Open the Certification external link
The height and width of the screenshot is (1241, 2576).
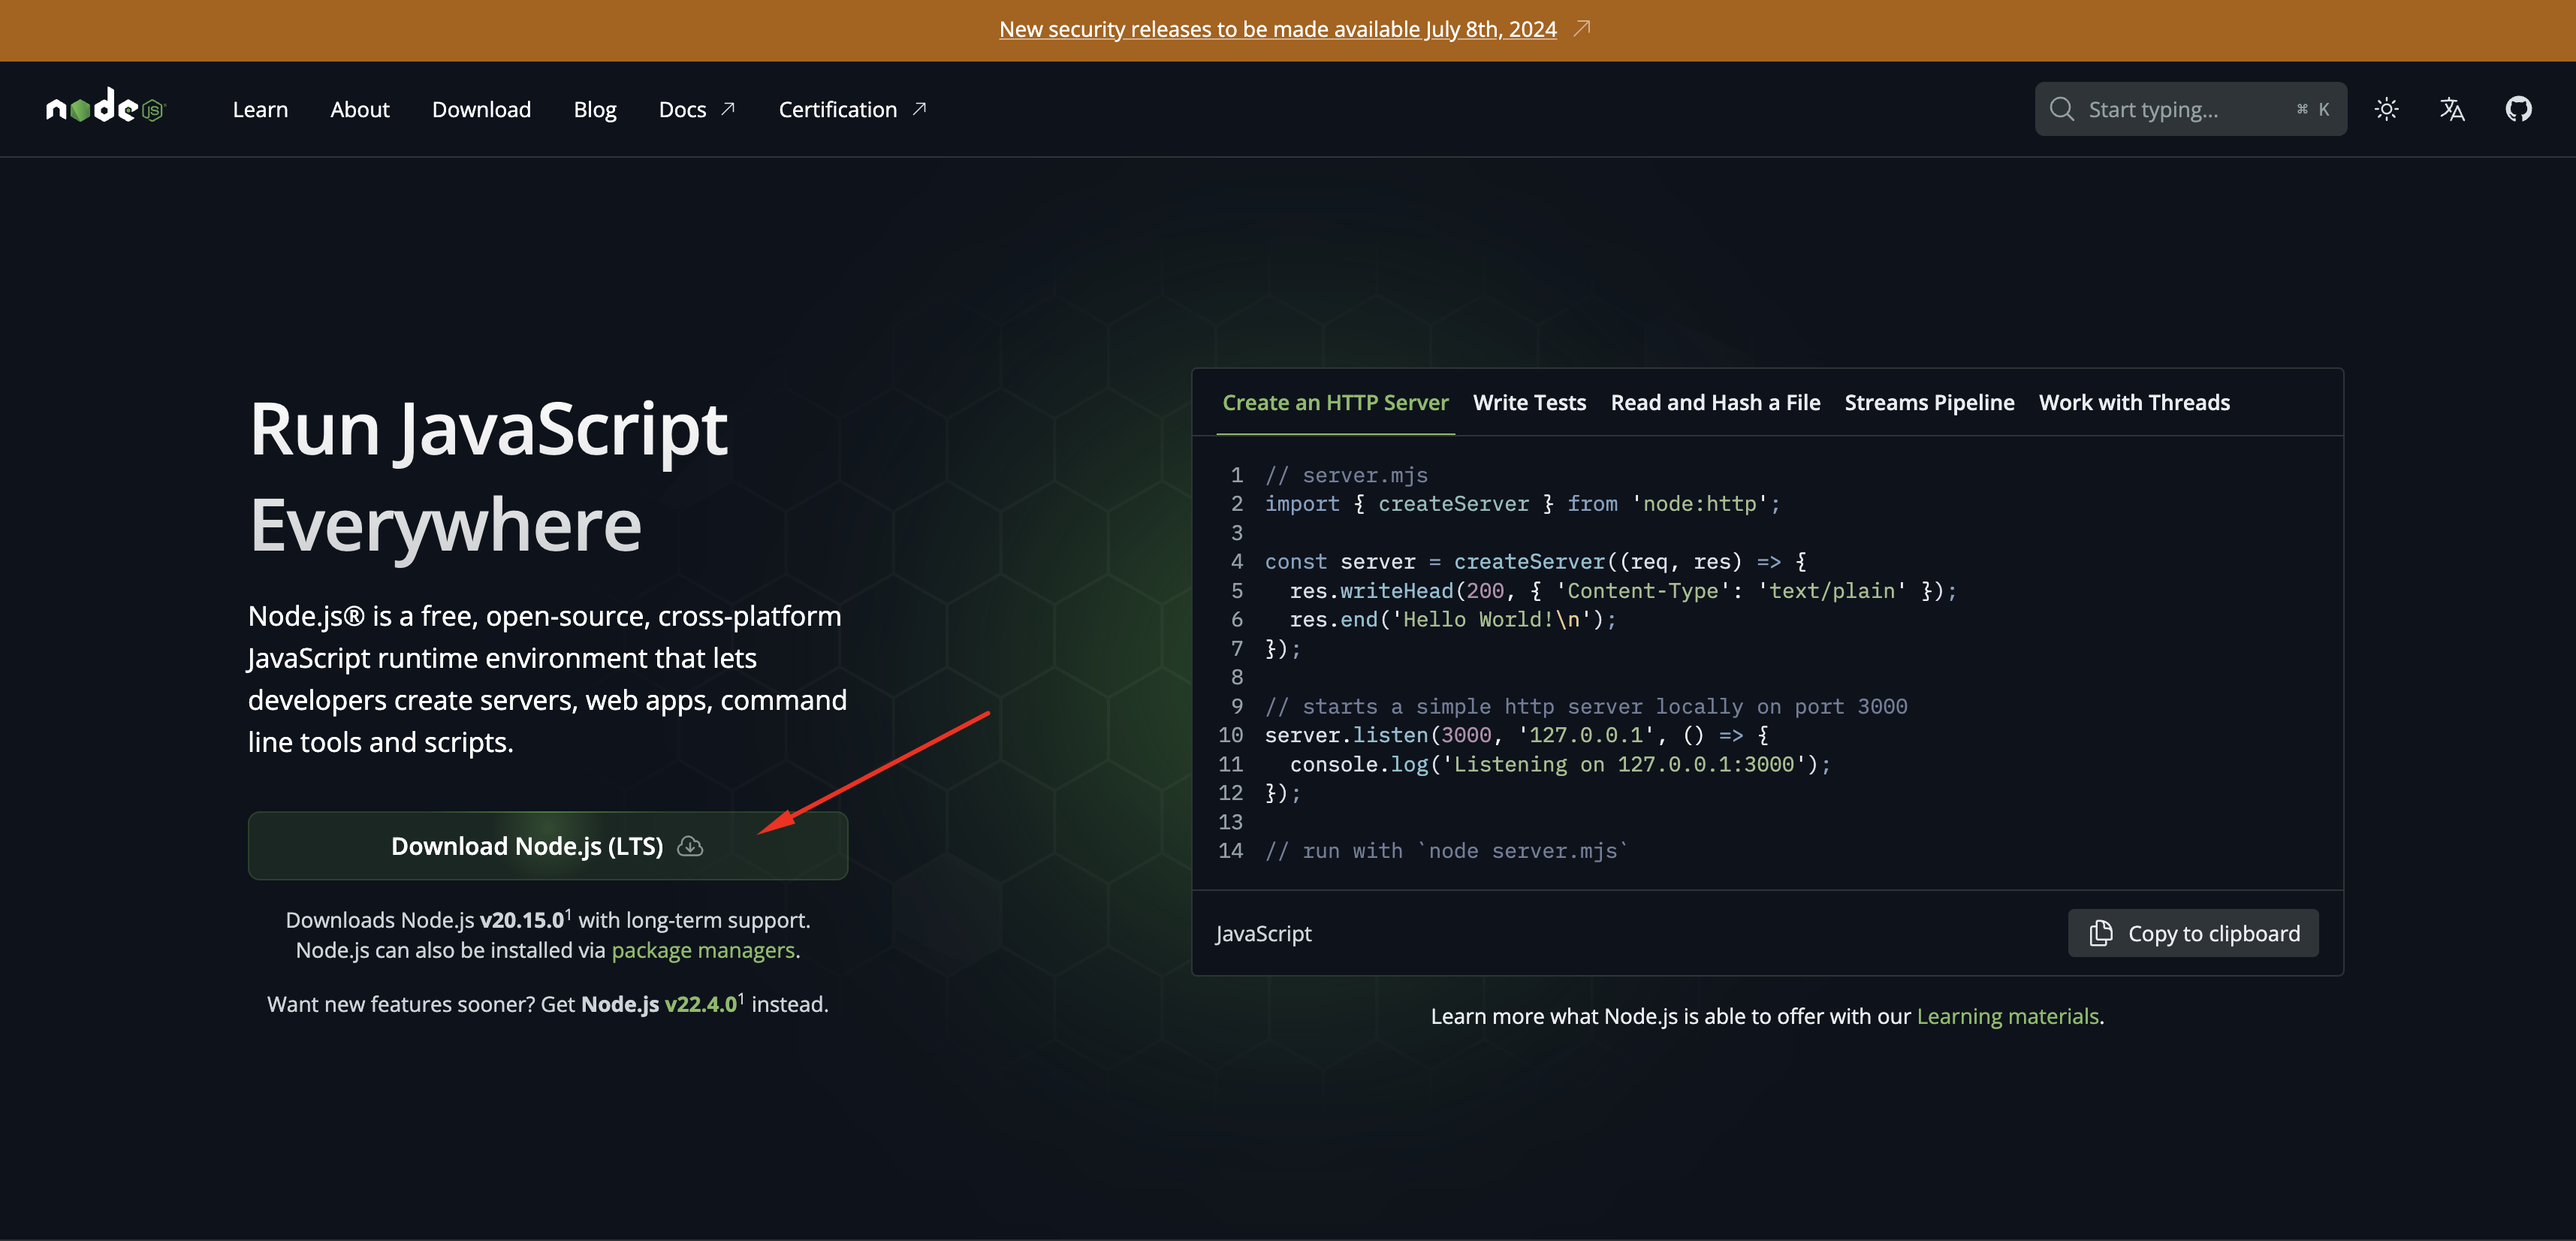[x=853, y=109]
